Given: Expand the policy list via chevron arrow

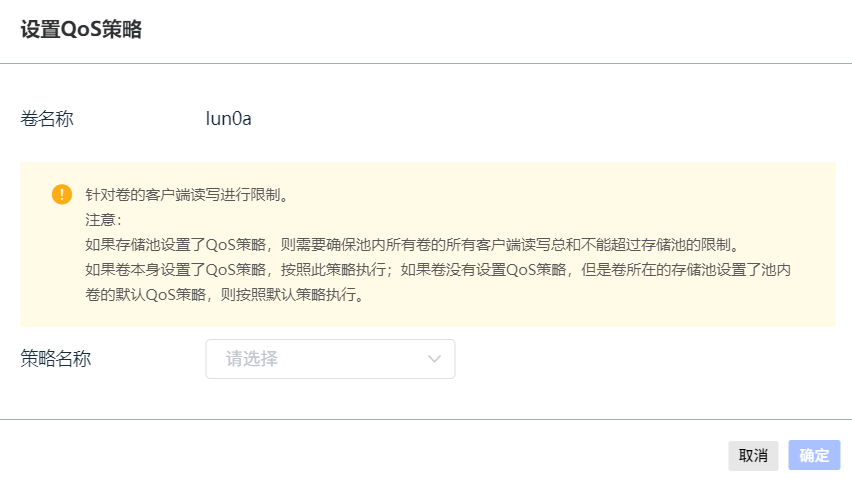Looking at the screenshot, I should pos(435,359).
